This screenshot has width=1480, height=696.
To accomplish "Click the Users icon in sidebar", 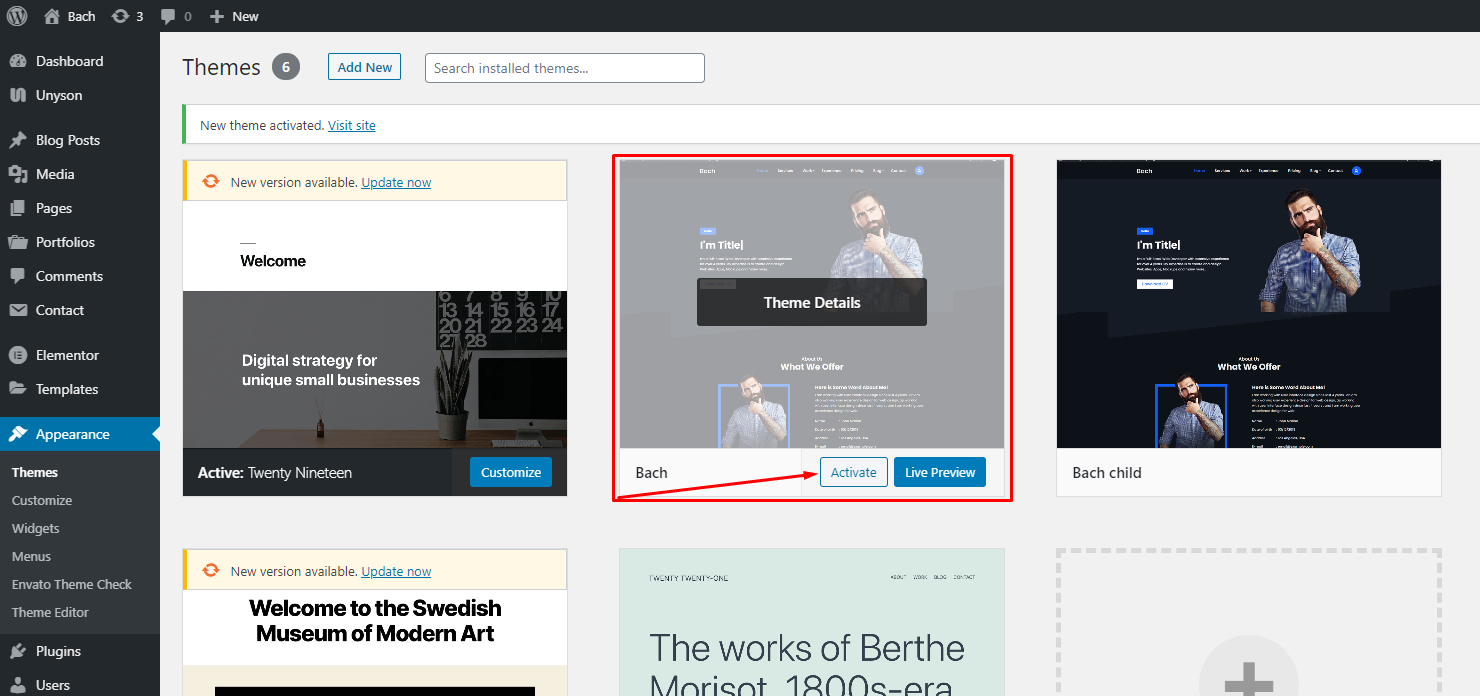I will point(18,685).
